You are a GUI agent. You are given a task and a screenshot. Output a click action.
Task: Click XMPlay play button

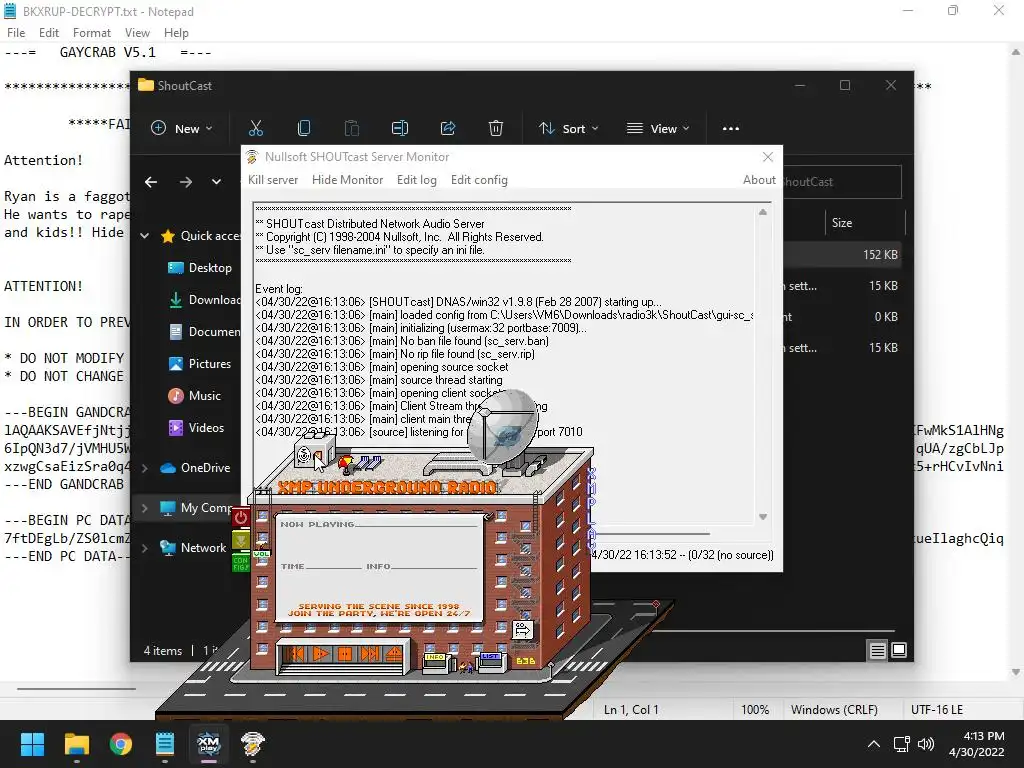click(321, 654)
